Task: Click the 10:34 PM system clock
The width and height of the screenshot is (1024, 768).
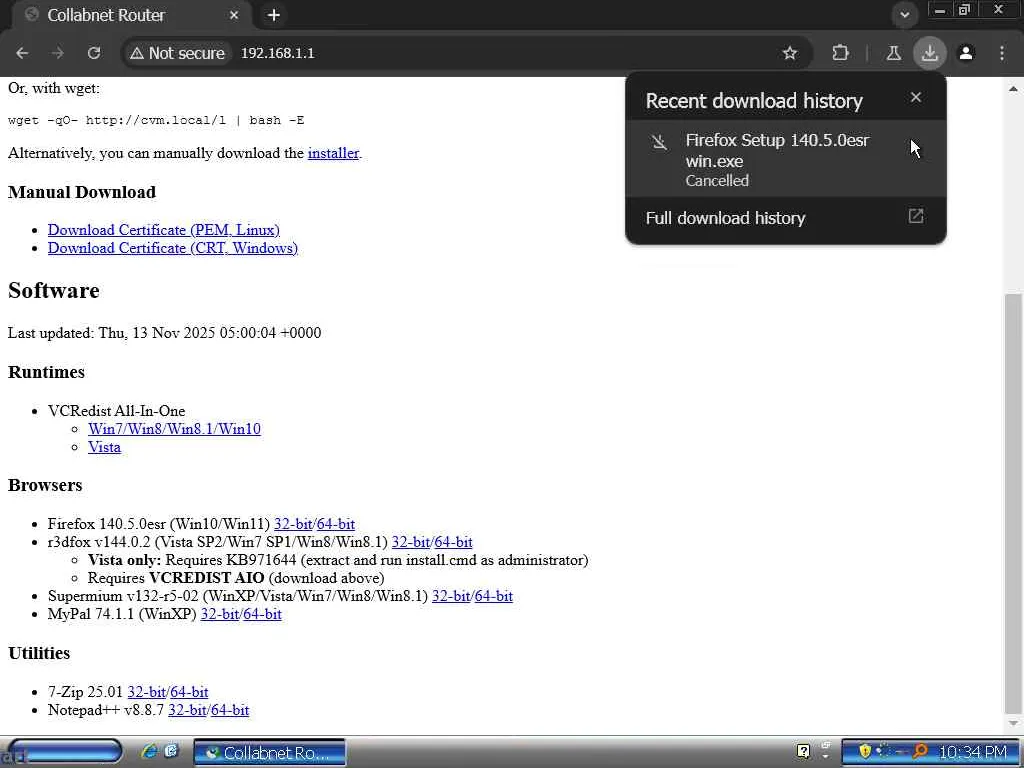Action: pos(972,752)
